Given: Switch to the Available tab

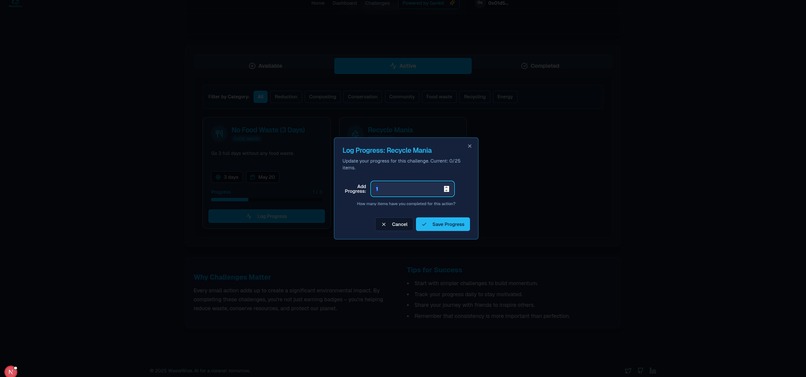Looking at the screenshot, I should (x=265, y=66).
